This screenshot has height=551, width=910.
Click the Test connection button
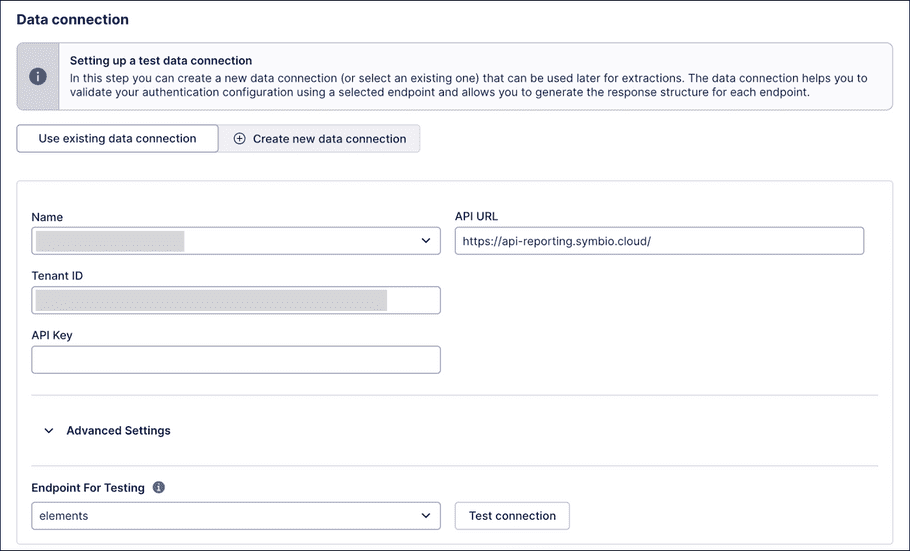[512, 516]
